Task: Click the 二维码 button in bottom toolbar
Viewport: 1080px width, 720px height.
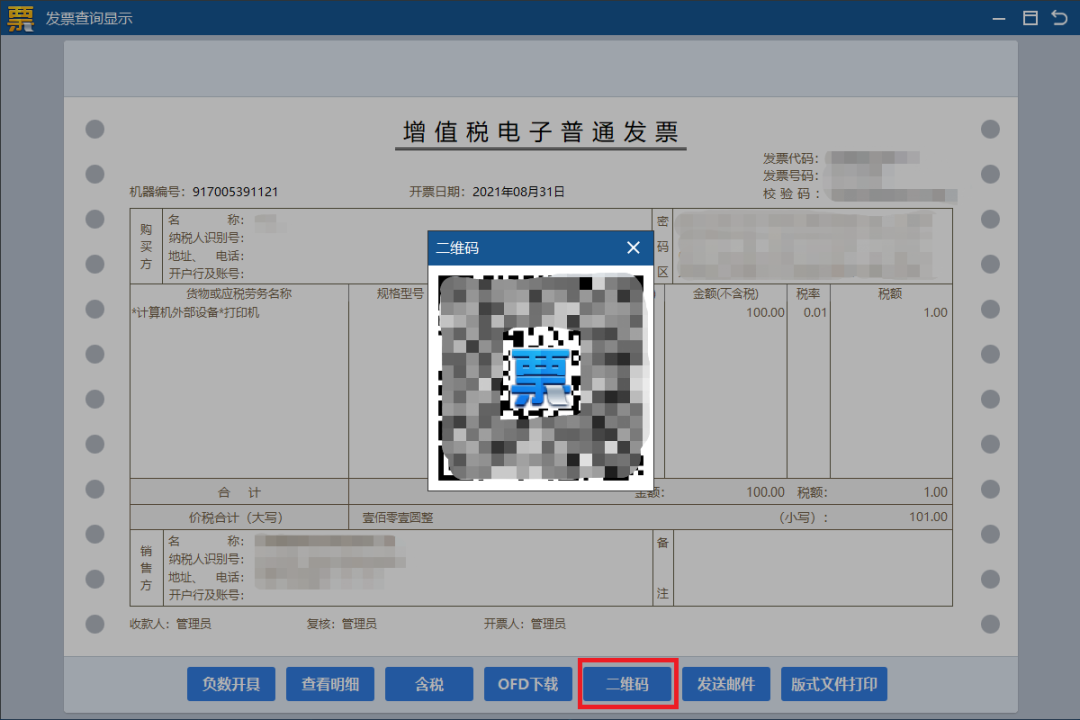Action: point(627,683)
